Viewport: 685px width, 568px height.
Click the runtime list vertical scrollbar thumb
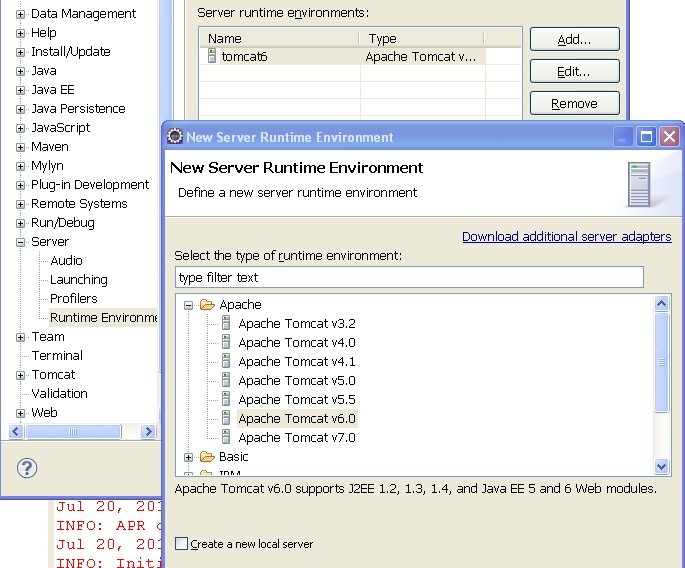(661, 362)
